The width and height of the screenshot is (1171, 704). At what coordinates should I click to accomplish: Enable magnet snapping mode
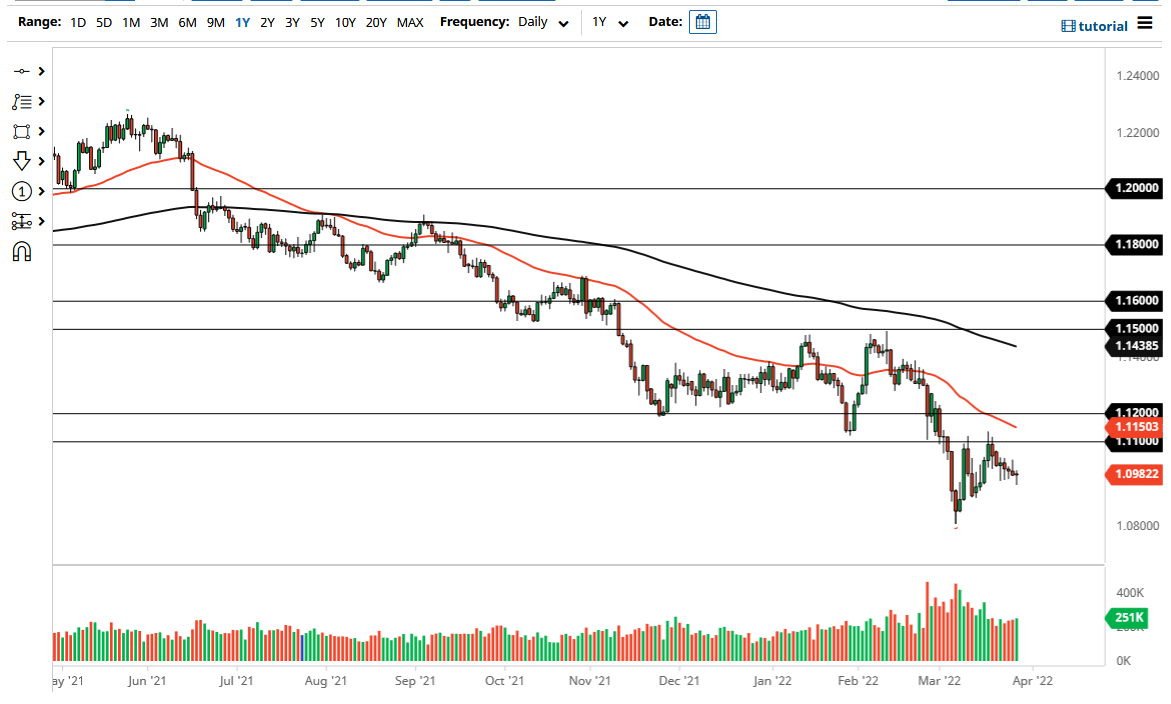click(x=22, y=251)
